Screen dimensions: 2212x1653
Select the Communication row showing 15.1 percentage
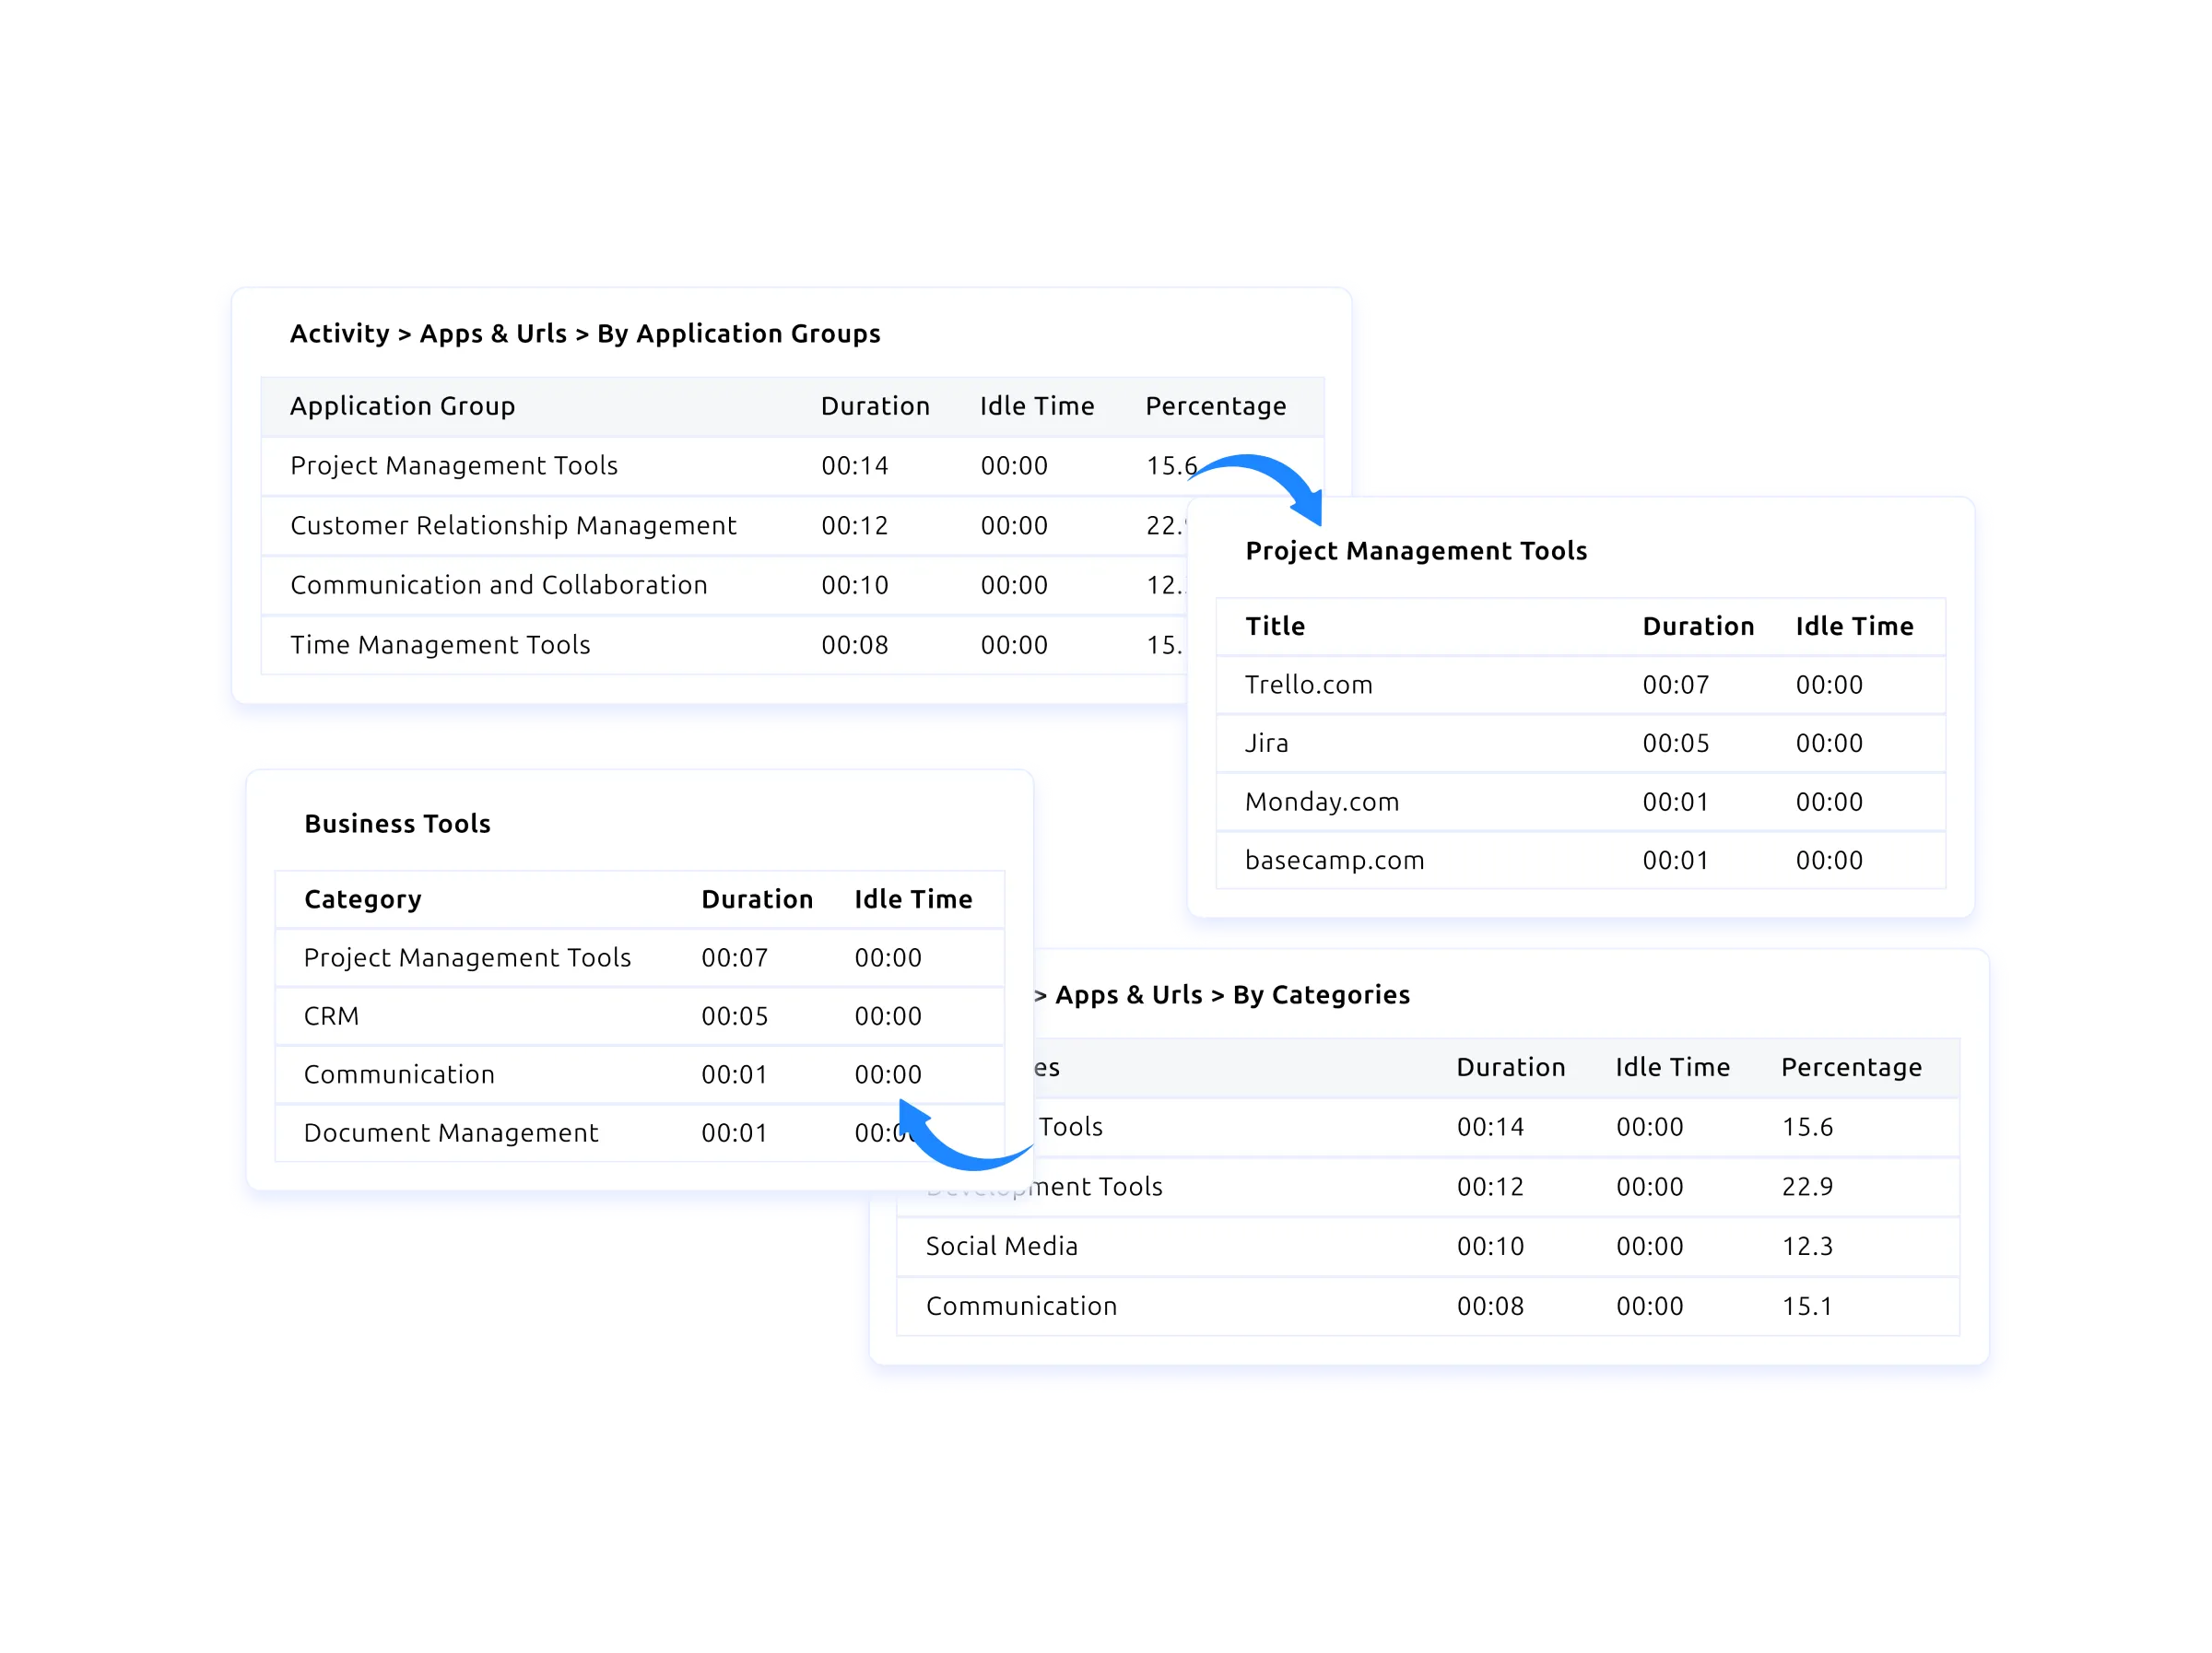pyautogui.click(x=1021, y=1306)
